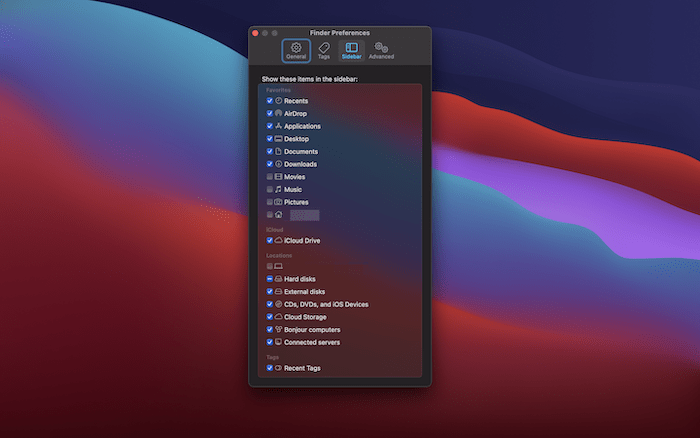Uncheck the External disks checkbox
Screen dimensions: 700x438
(x=270, y=291)
